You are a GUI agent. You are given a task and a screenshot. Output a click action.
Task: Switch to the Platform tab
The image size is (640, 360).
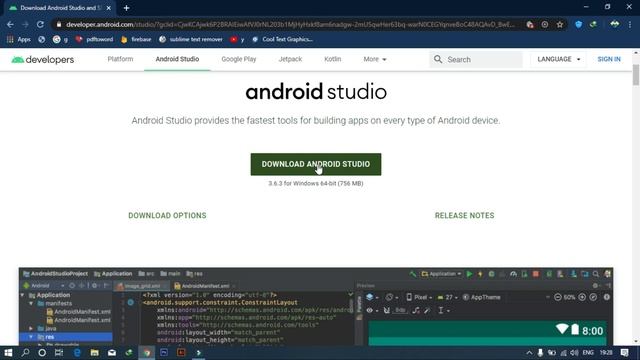[120, 59]
